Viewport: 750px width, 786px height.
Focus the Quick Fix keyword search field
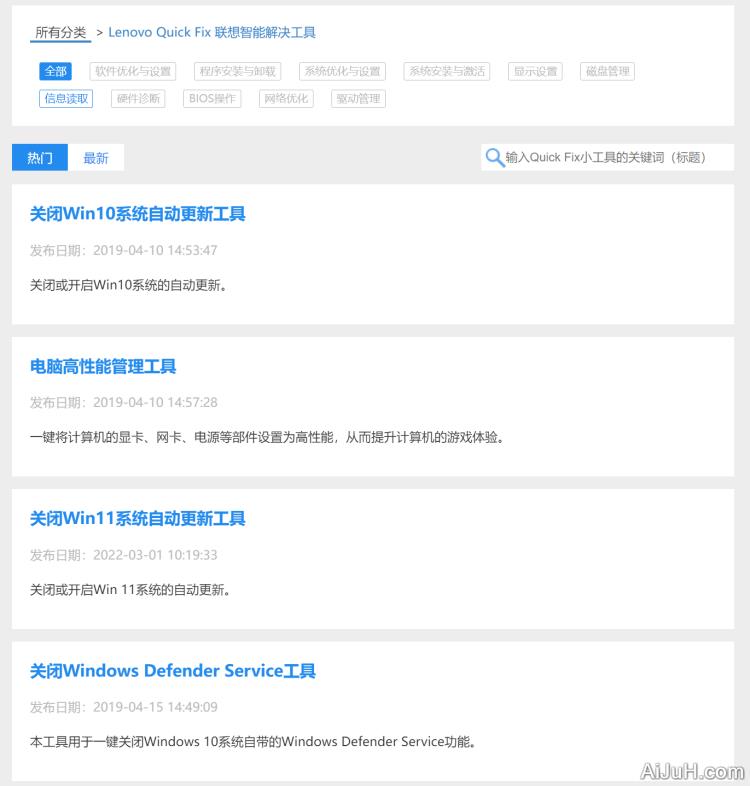click(608, 157)
